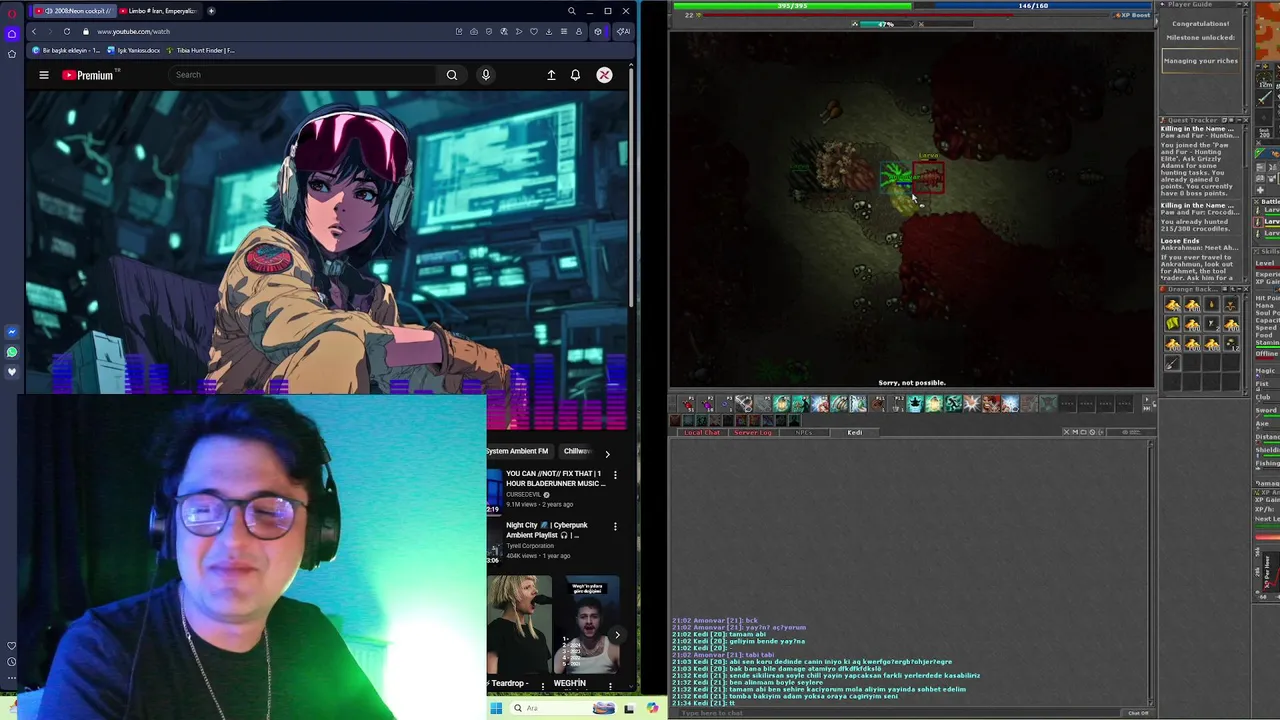1280x720 pixels.
Task: Reload the YouTube page
Action: pyautogui.click(x=67, y=31)
